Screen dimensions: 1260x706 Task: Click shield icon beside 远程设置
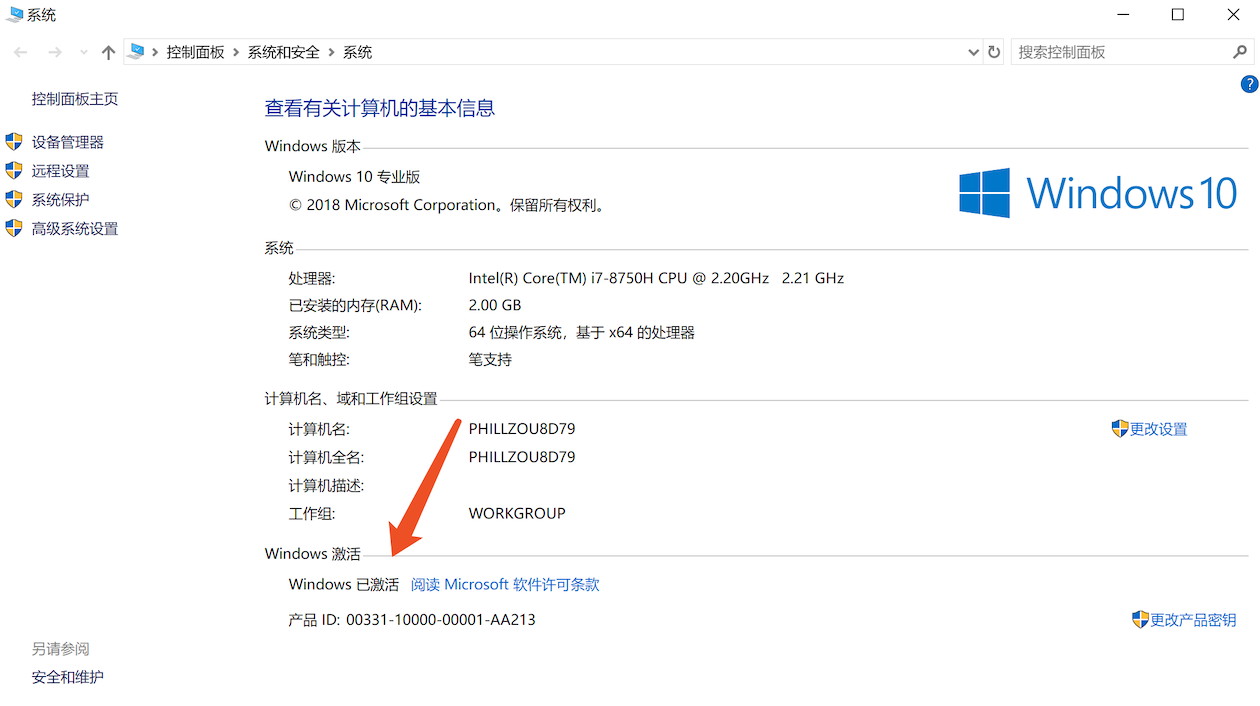click(14, 171)
